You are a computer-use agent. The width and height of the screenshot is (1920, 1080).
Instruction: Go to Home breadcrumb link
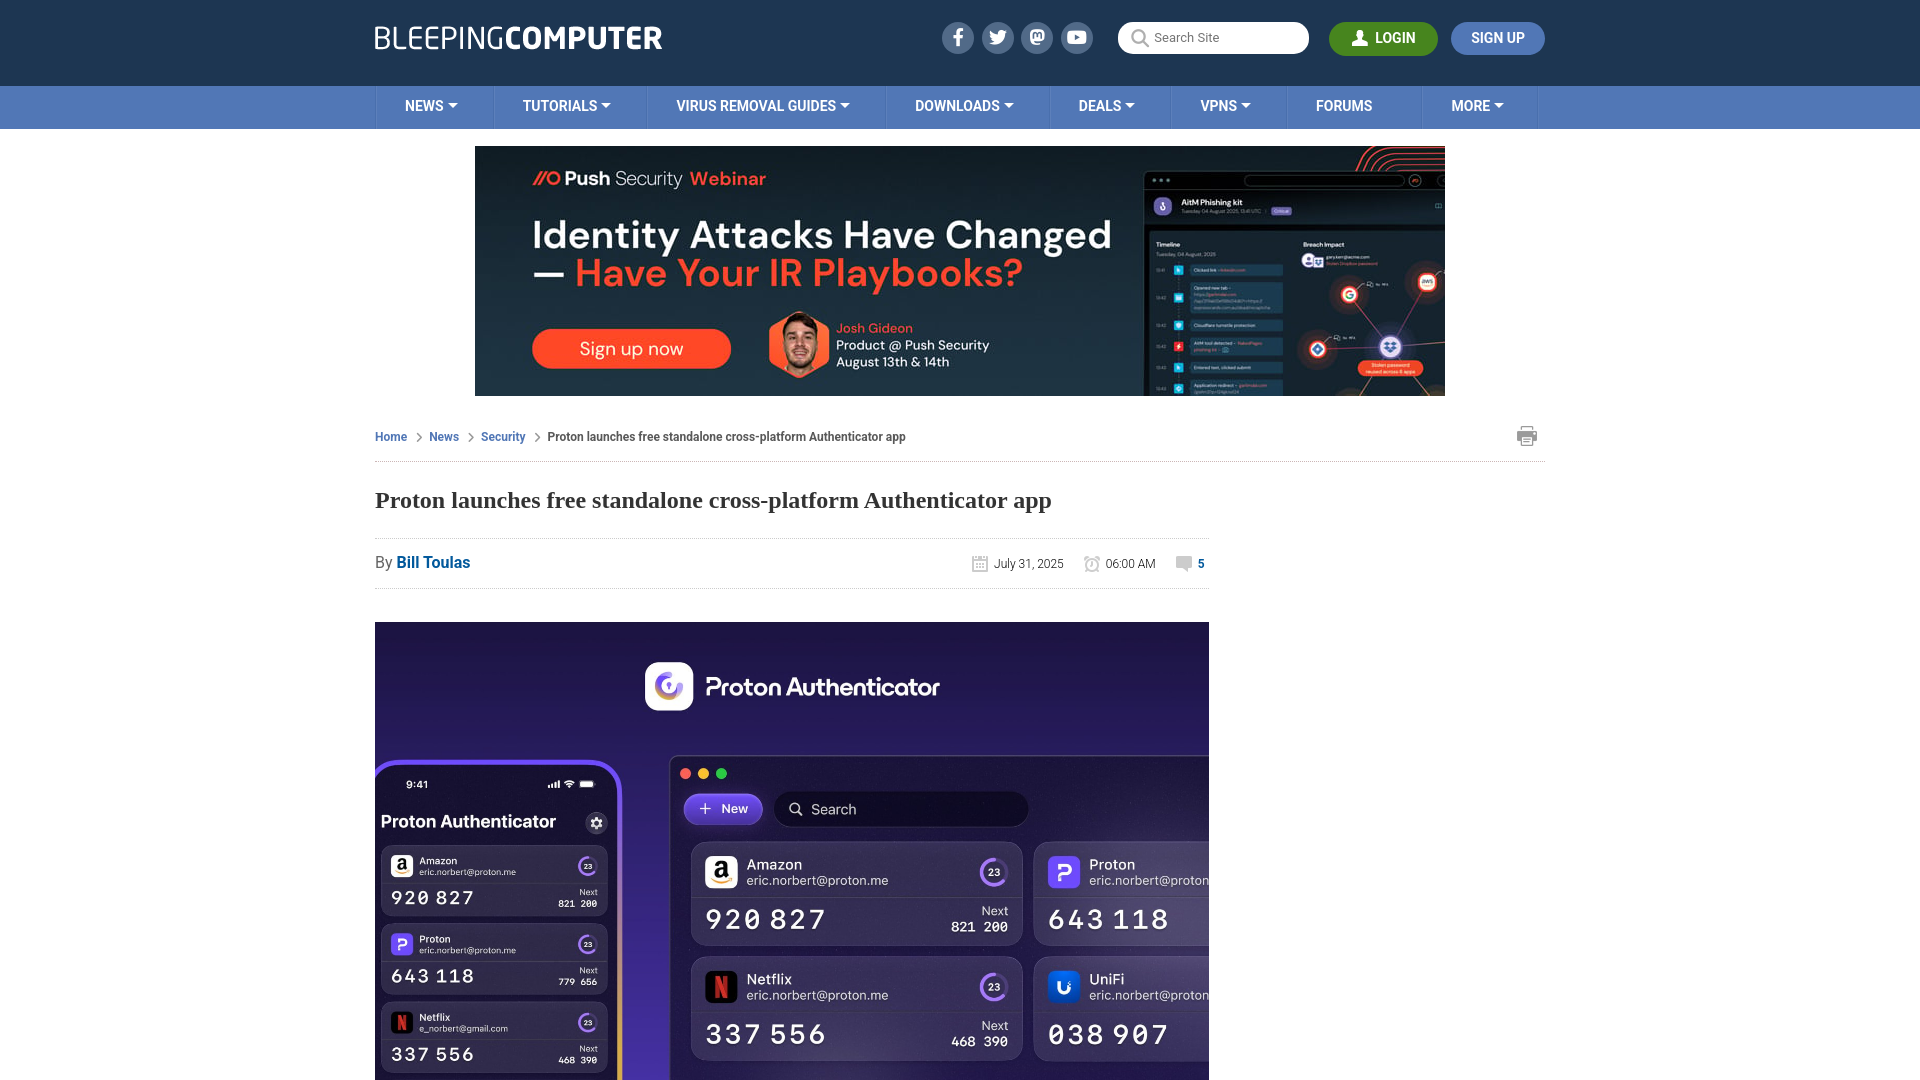391,437
